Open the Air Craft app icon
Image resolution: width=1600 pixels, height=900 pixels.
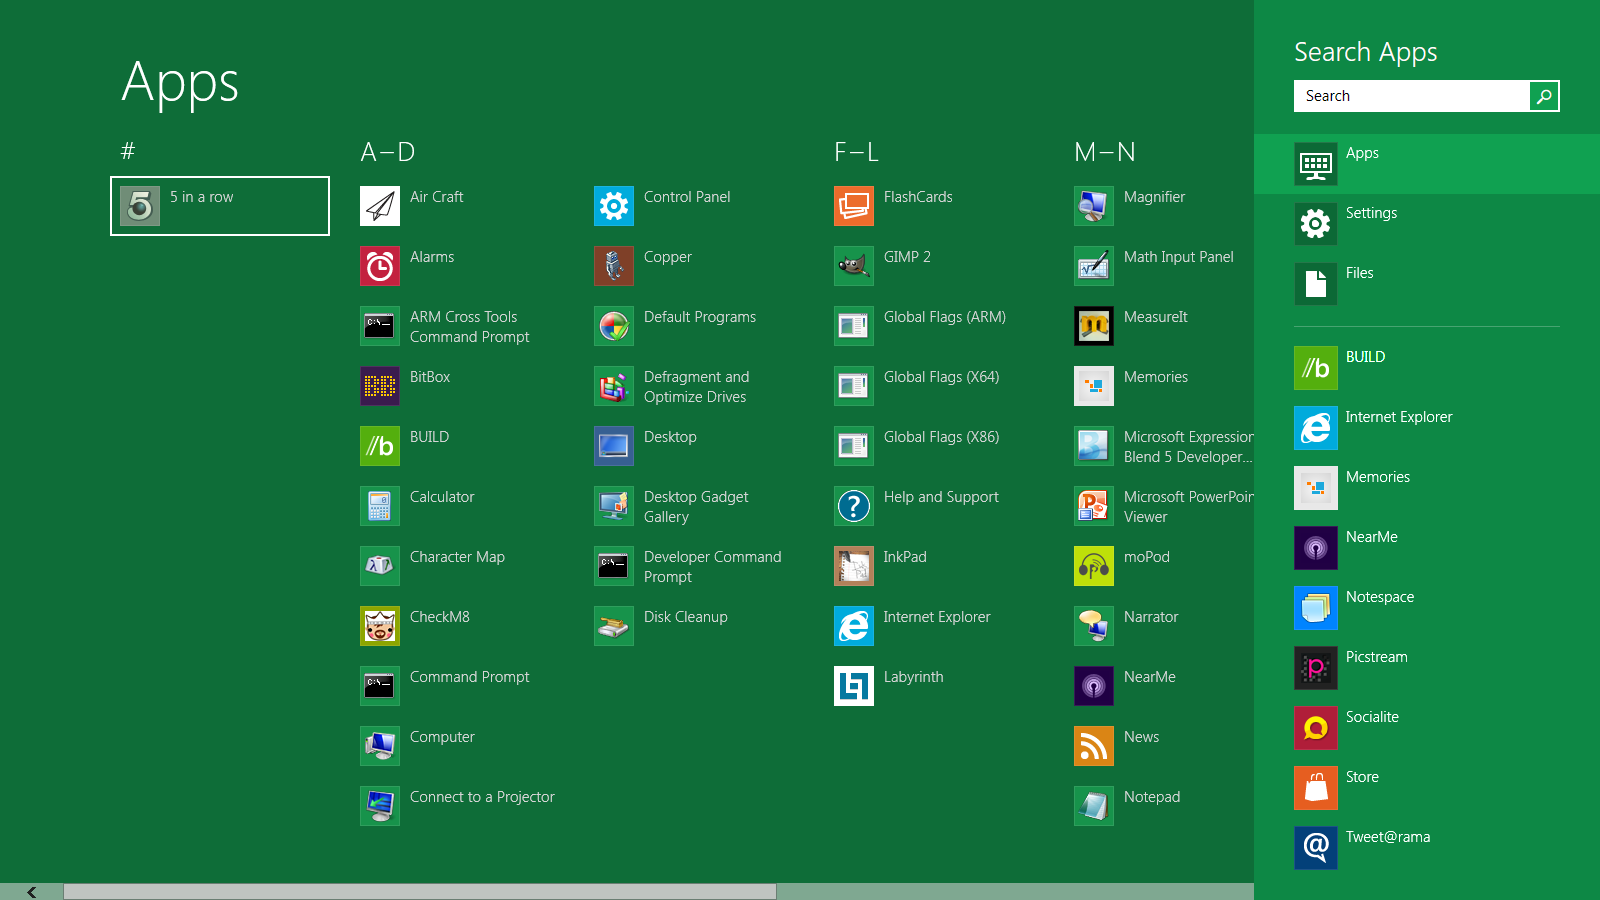coord(380,206)
